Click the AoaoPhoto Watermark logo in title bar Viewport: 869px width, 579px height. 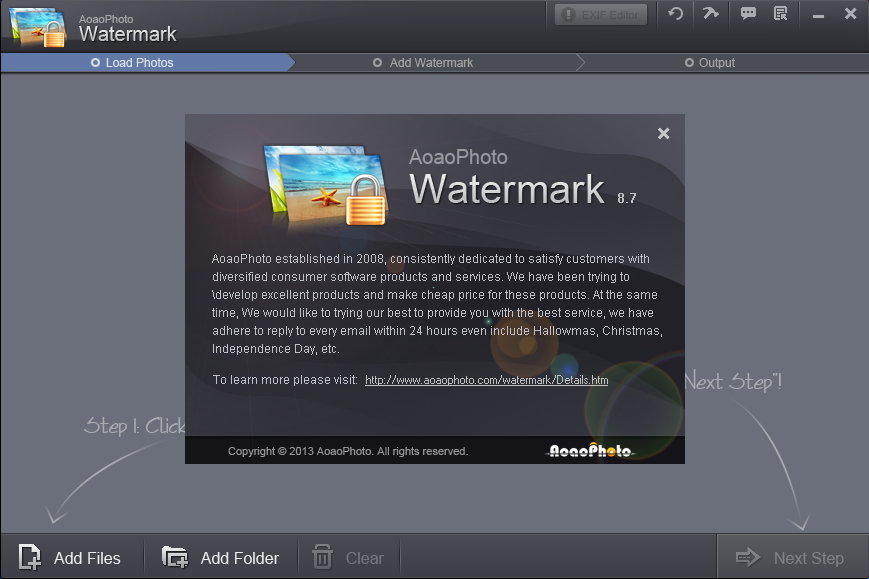coord(38,27)
